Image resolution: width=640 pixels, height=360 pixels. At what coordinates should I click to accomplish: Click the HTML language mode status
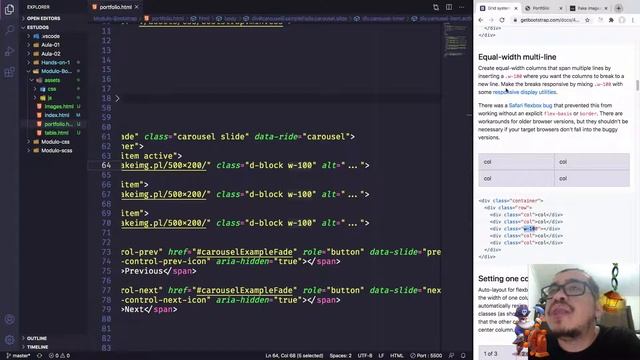(396, 356)
